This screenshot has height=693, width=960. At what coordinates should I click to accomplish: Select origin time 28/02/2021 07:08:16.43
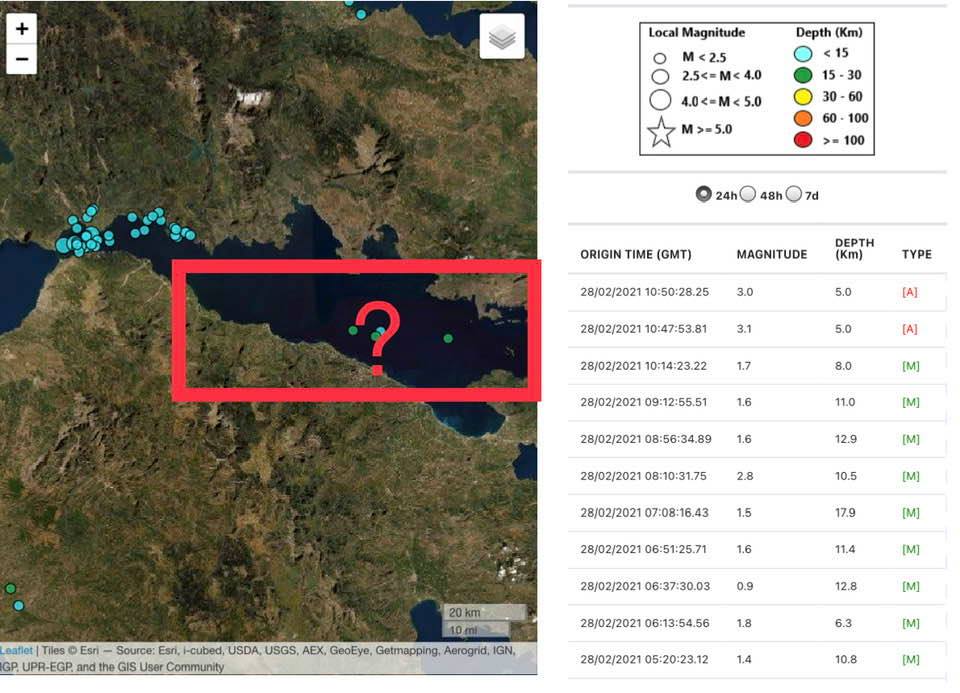tap(644, 512)
